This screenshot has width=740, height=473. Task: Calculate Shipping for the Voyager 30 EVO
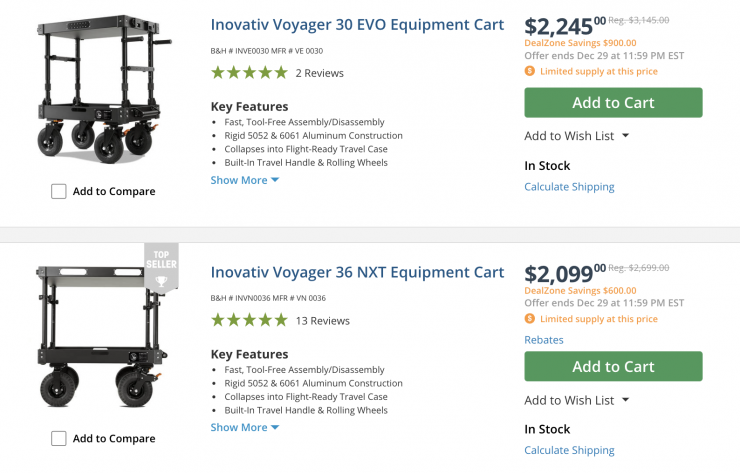click(x=569, y=187)
